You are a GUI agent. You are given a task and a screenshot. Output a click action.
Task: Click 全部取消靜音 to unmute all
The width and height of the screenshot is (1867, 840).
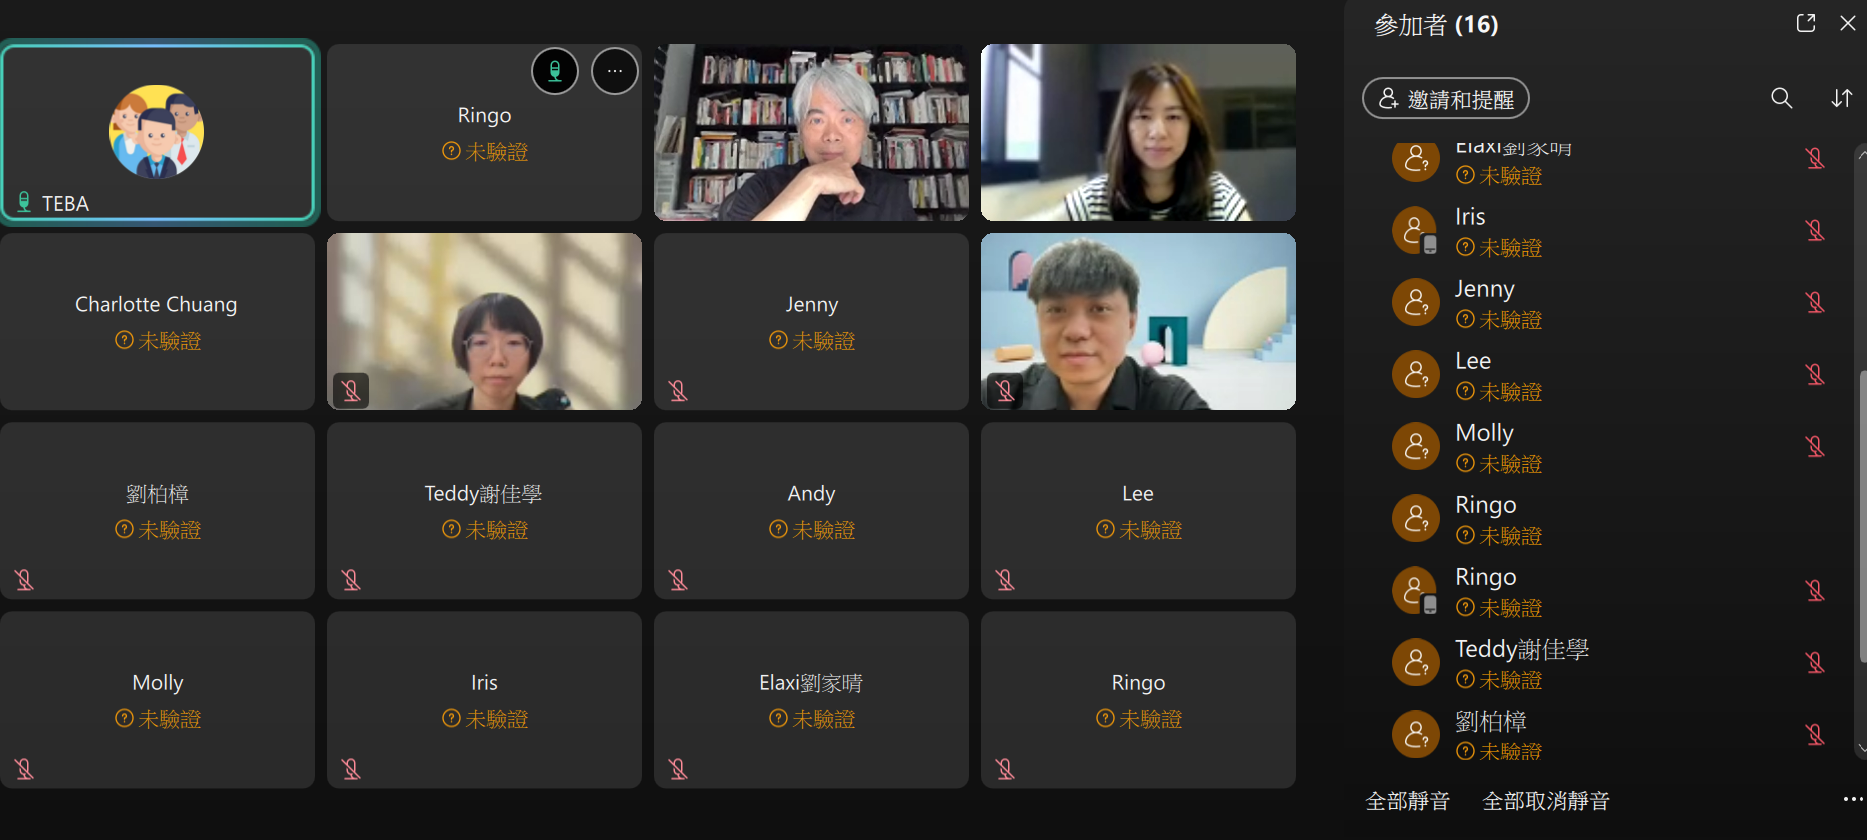pyautogui.click(x=1546, y=801)
